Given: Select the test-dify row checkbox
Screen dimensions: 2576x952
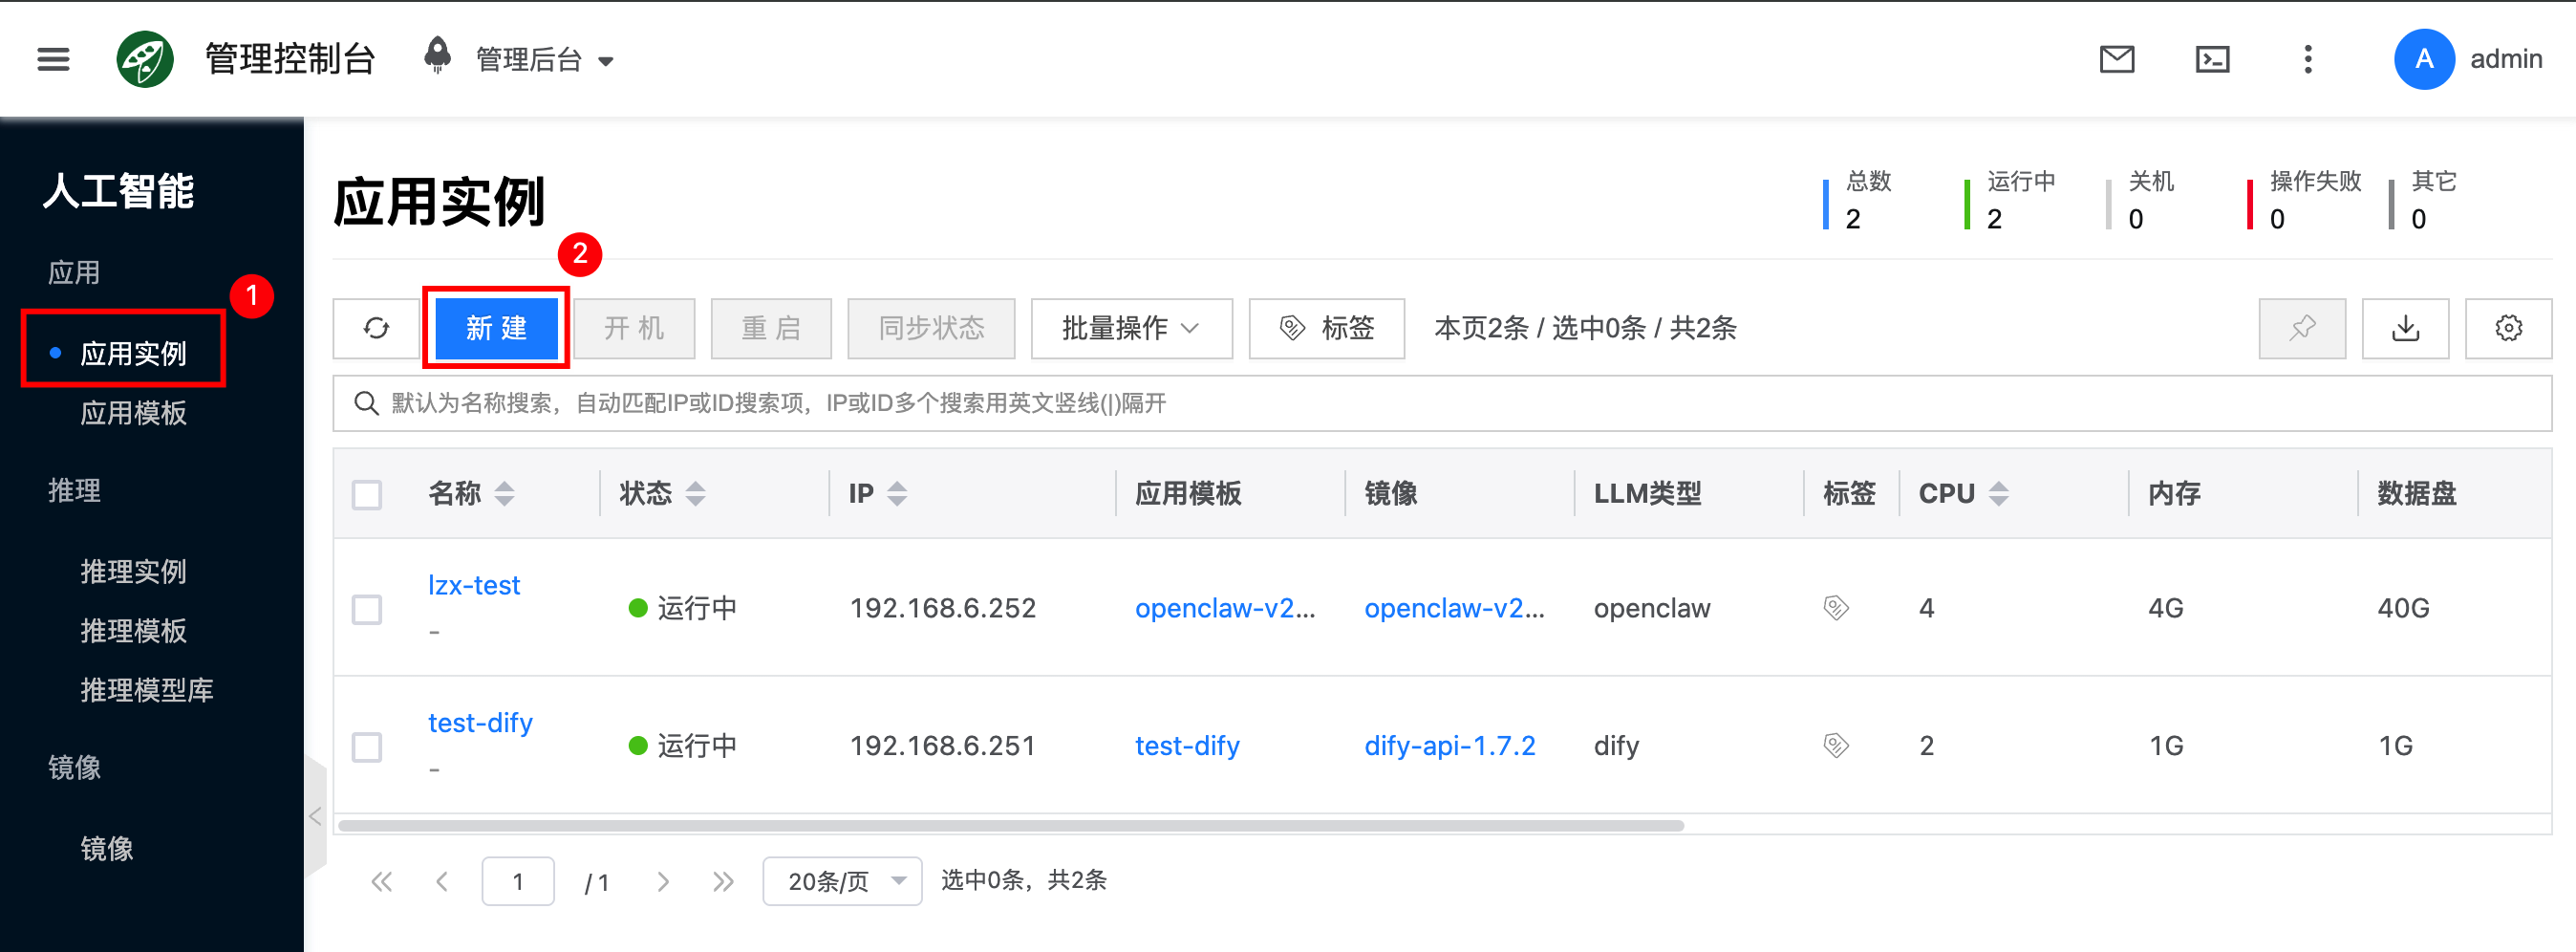Looking at the screenshot, I should click(367, 746).
